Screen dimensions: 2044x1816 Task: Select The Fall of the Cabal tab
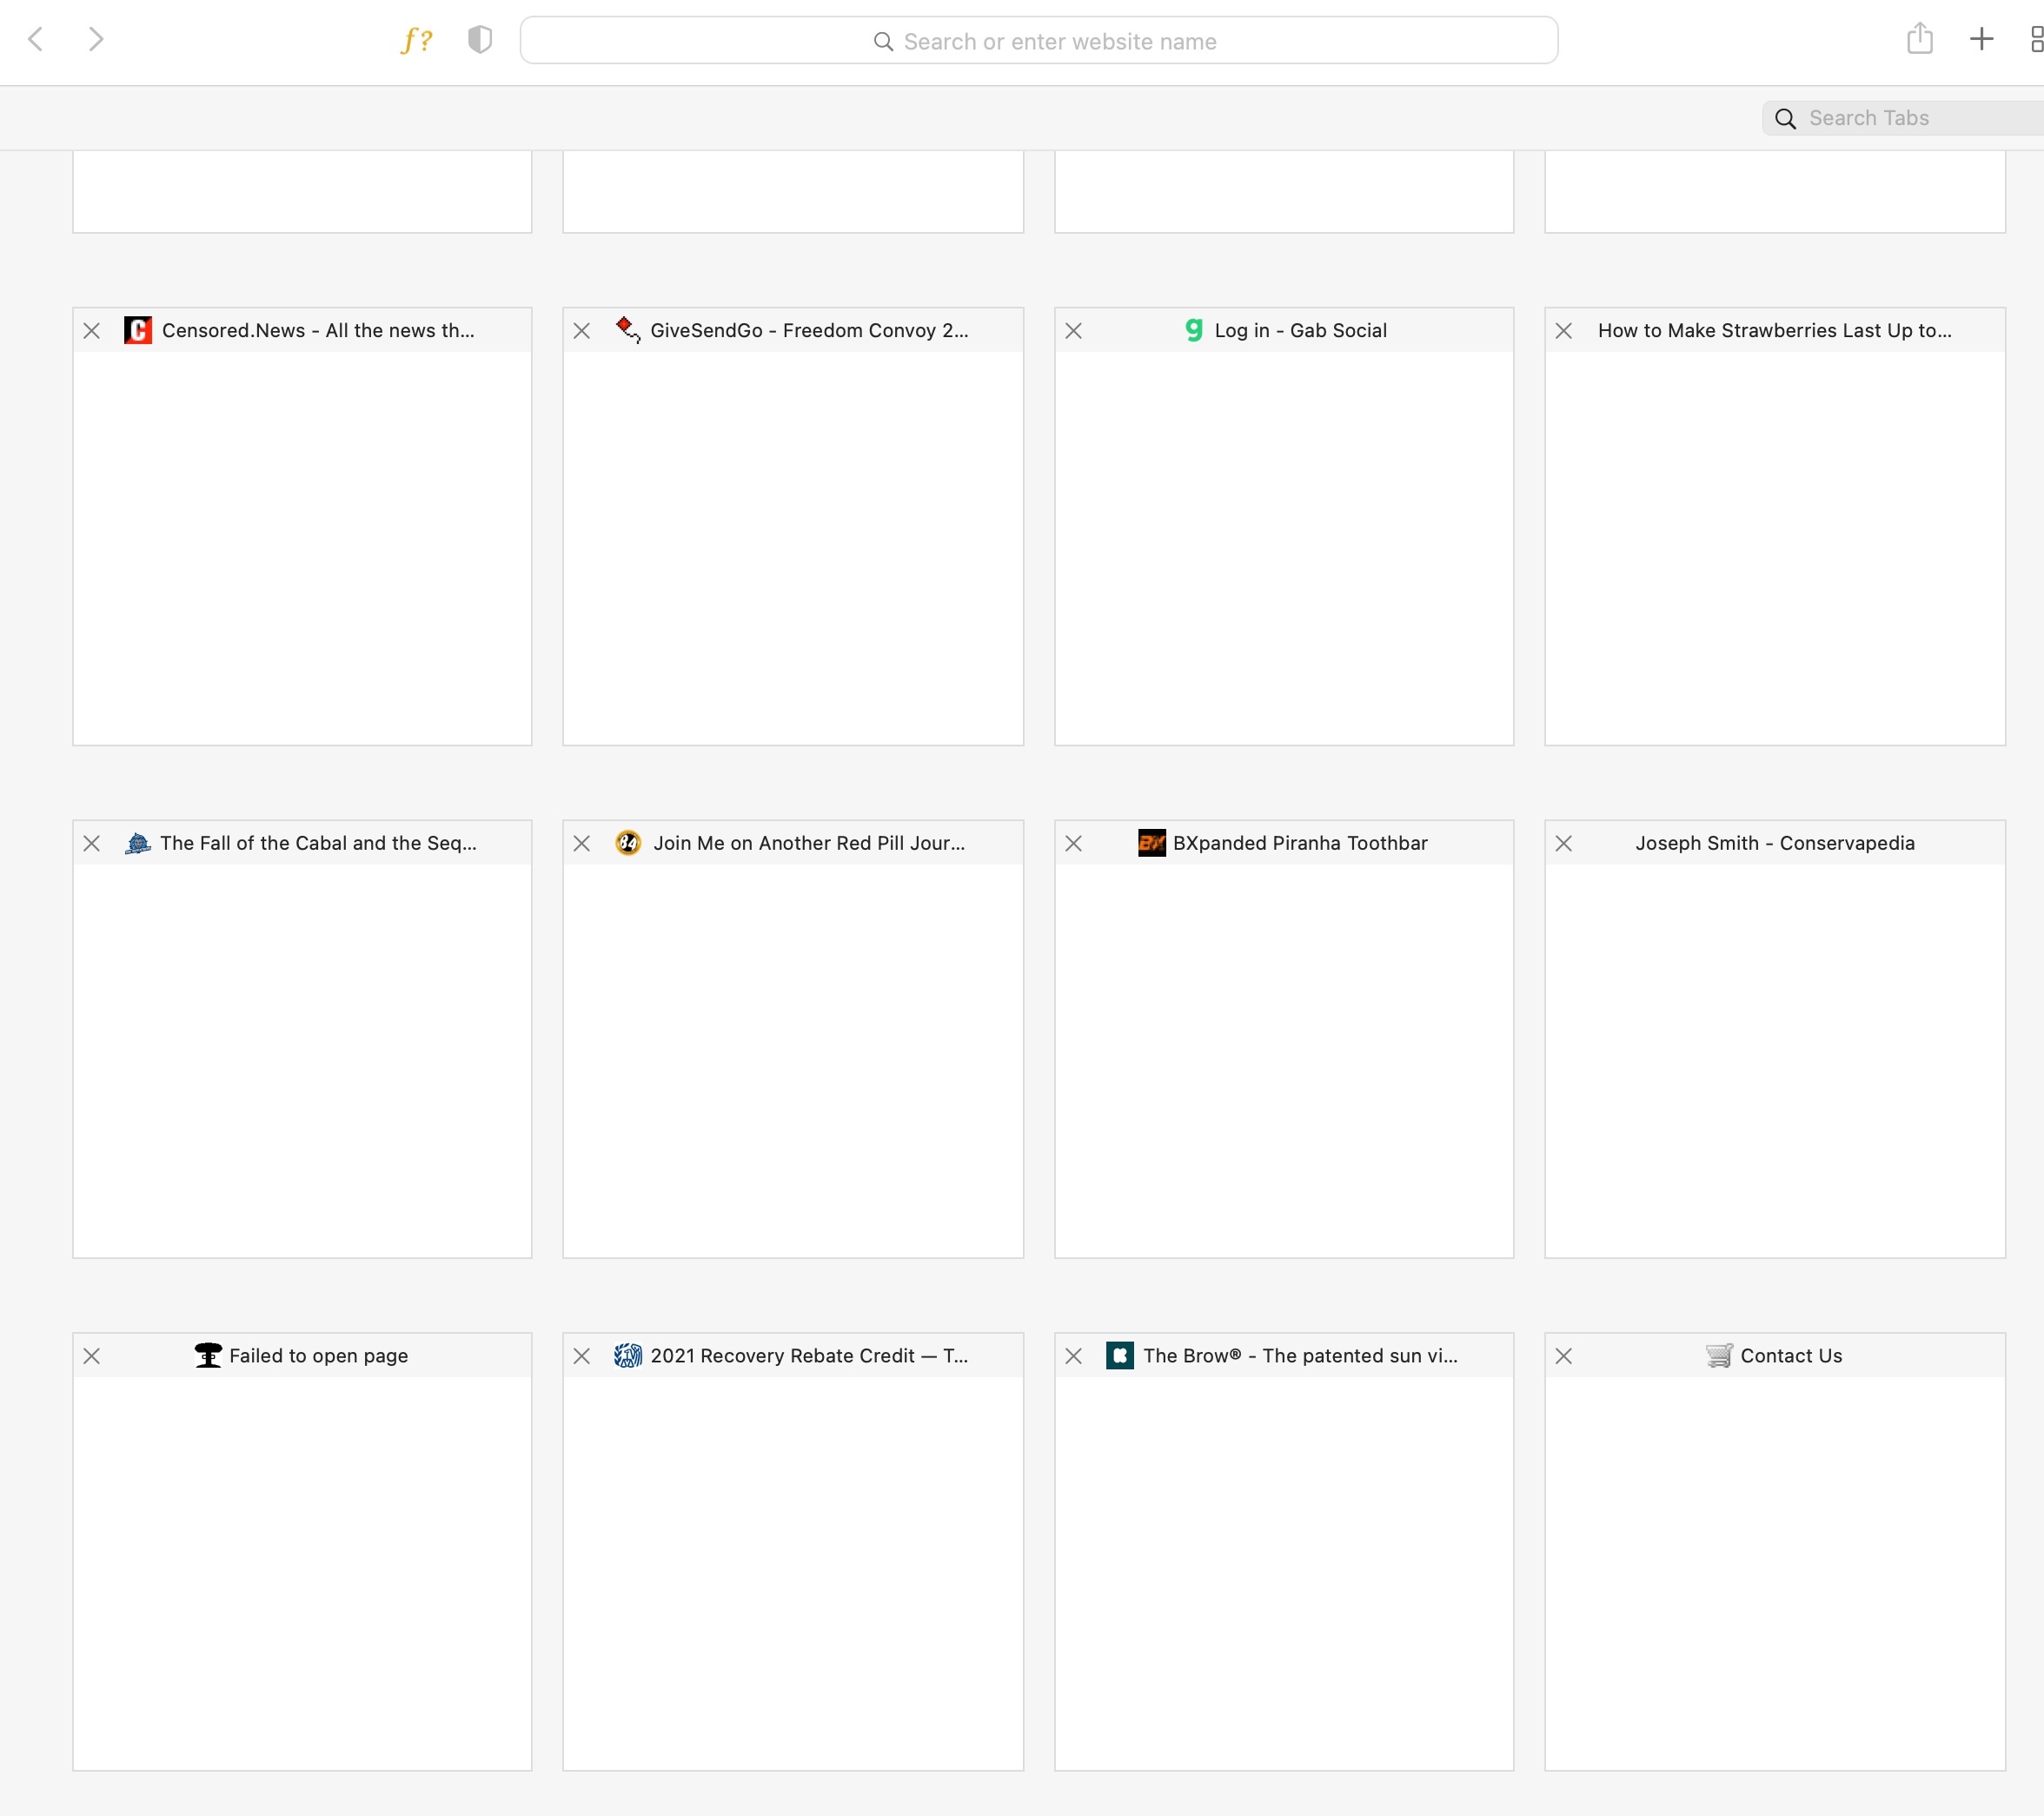[x=302, y=1058]
